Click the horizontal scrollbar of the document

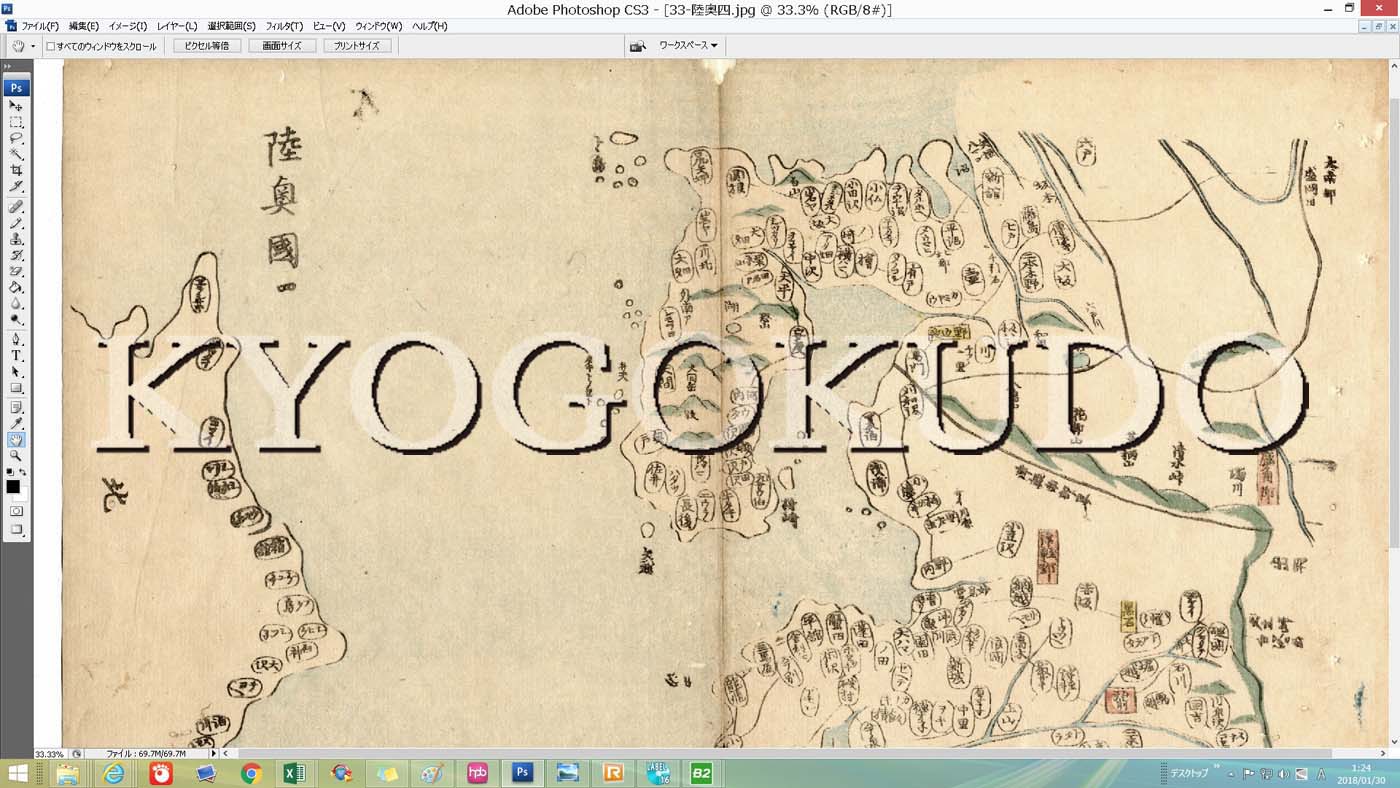click(784, 753)
